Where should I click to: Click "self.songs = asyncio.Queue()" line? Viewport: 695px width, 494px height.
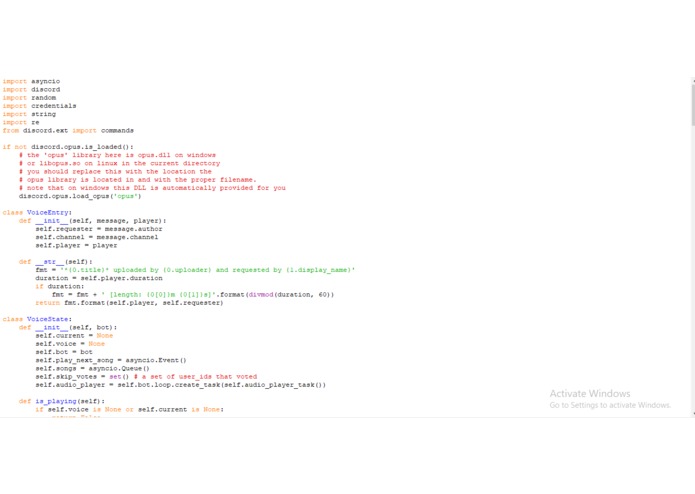pyautogui.click(x=93, y=368)
